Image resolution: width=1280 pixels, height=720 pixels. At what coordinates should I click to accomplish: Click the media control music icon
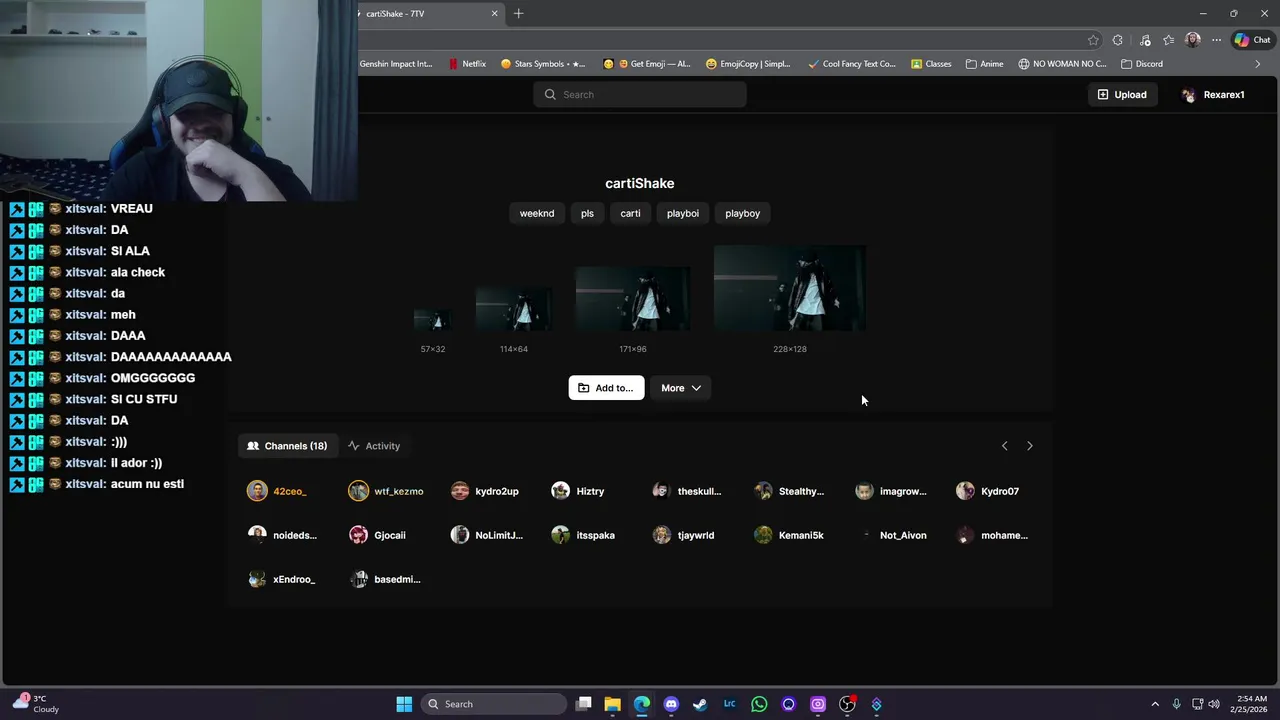point(1145,40)
